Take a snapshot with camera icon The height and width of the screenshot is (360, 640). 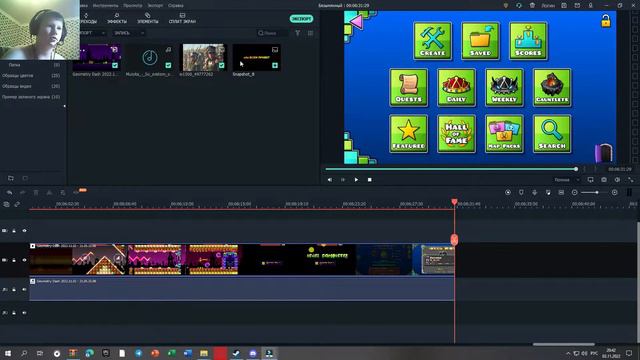tap(604, 180)
